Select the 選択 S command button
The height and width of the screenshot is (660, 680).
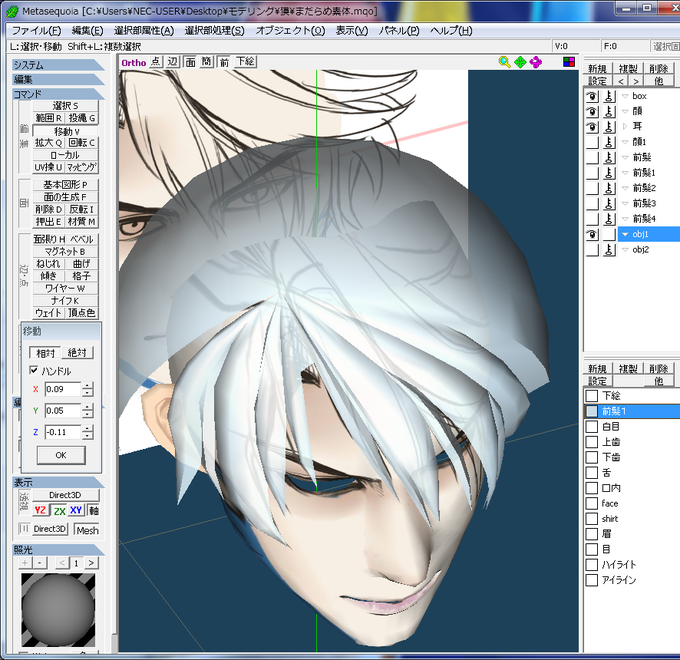coord(65,105)
